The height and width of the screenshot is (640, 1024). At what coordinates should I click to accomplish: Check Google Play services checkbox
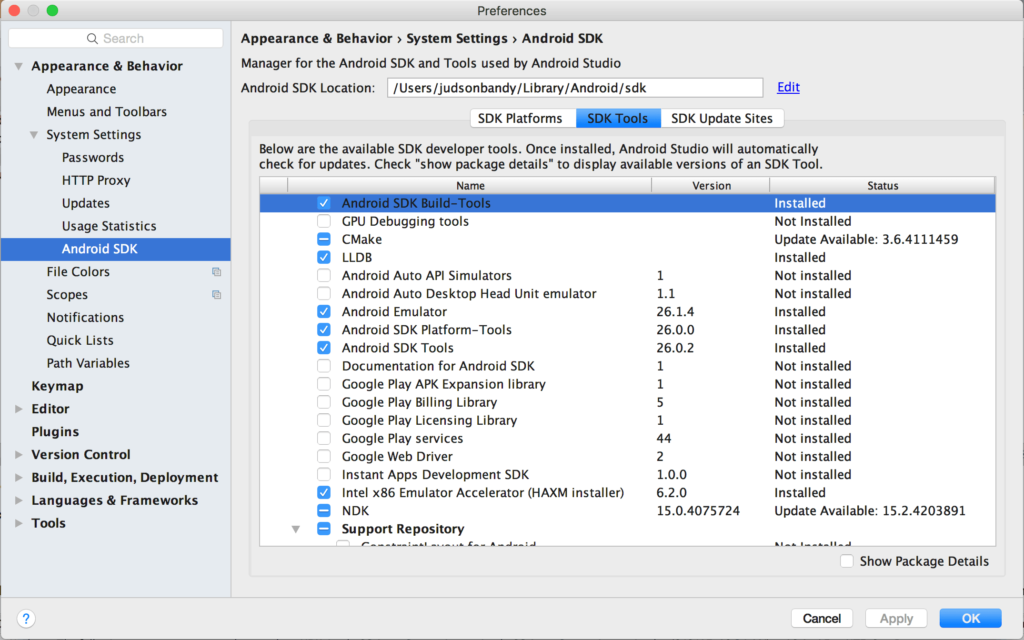(324, 438)
